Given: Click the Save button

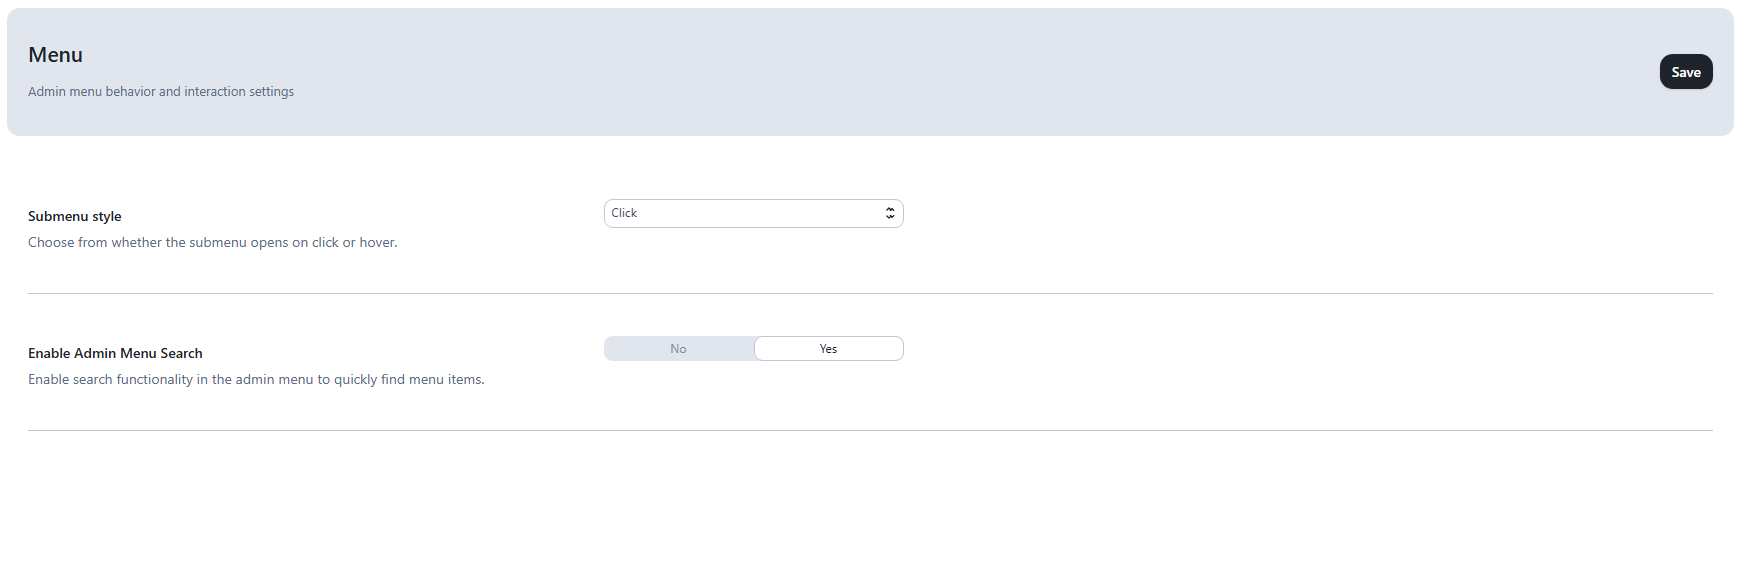Looking at the screenshot, I should coord(1686,72).
